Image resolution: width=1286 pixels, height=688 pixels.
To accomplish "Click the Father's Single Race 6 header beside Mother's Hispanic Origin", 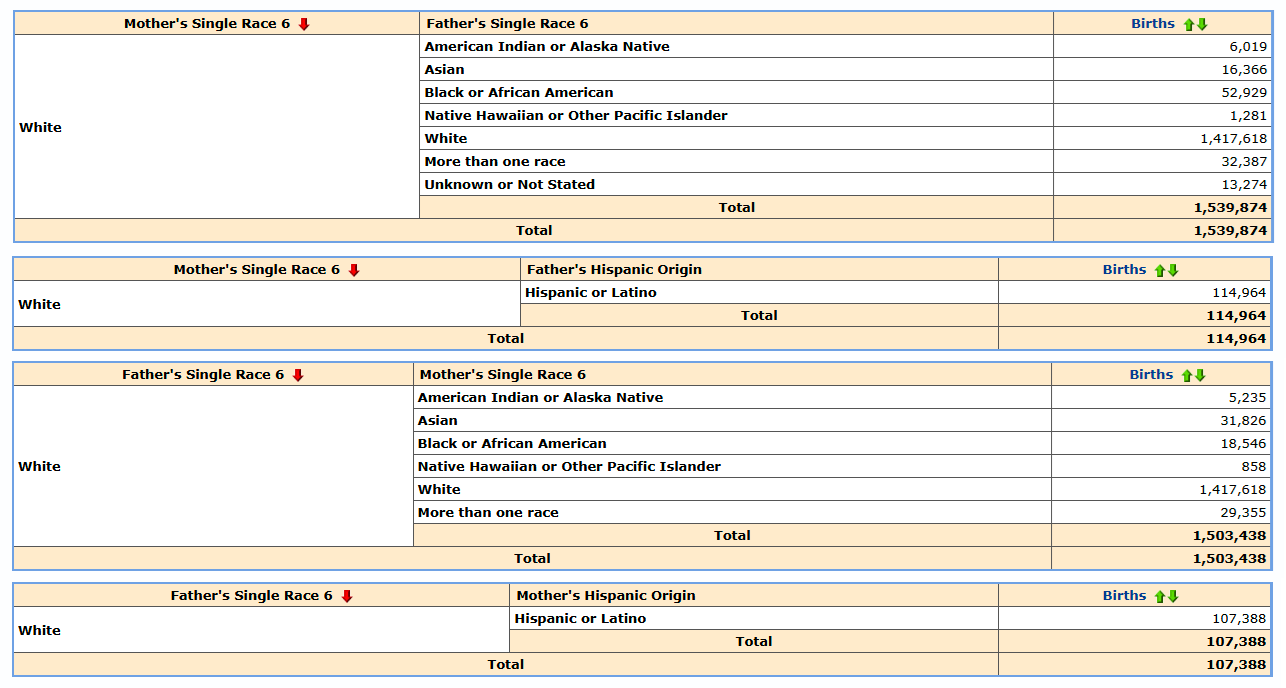I will [252, 595].
